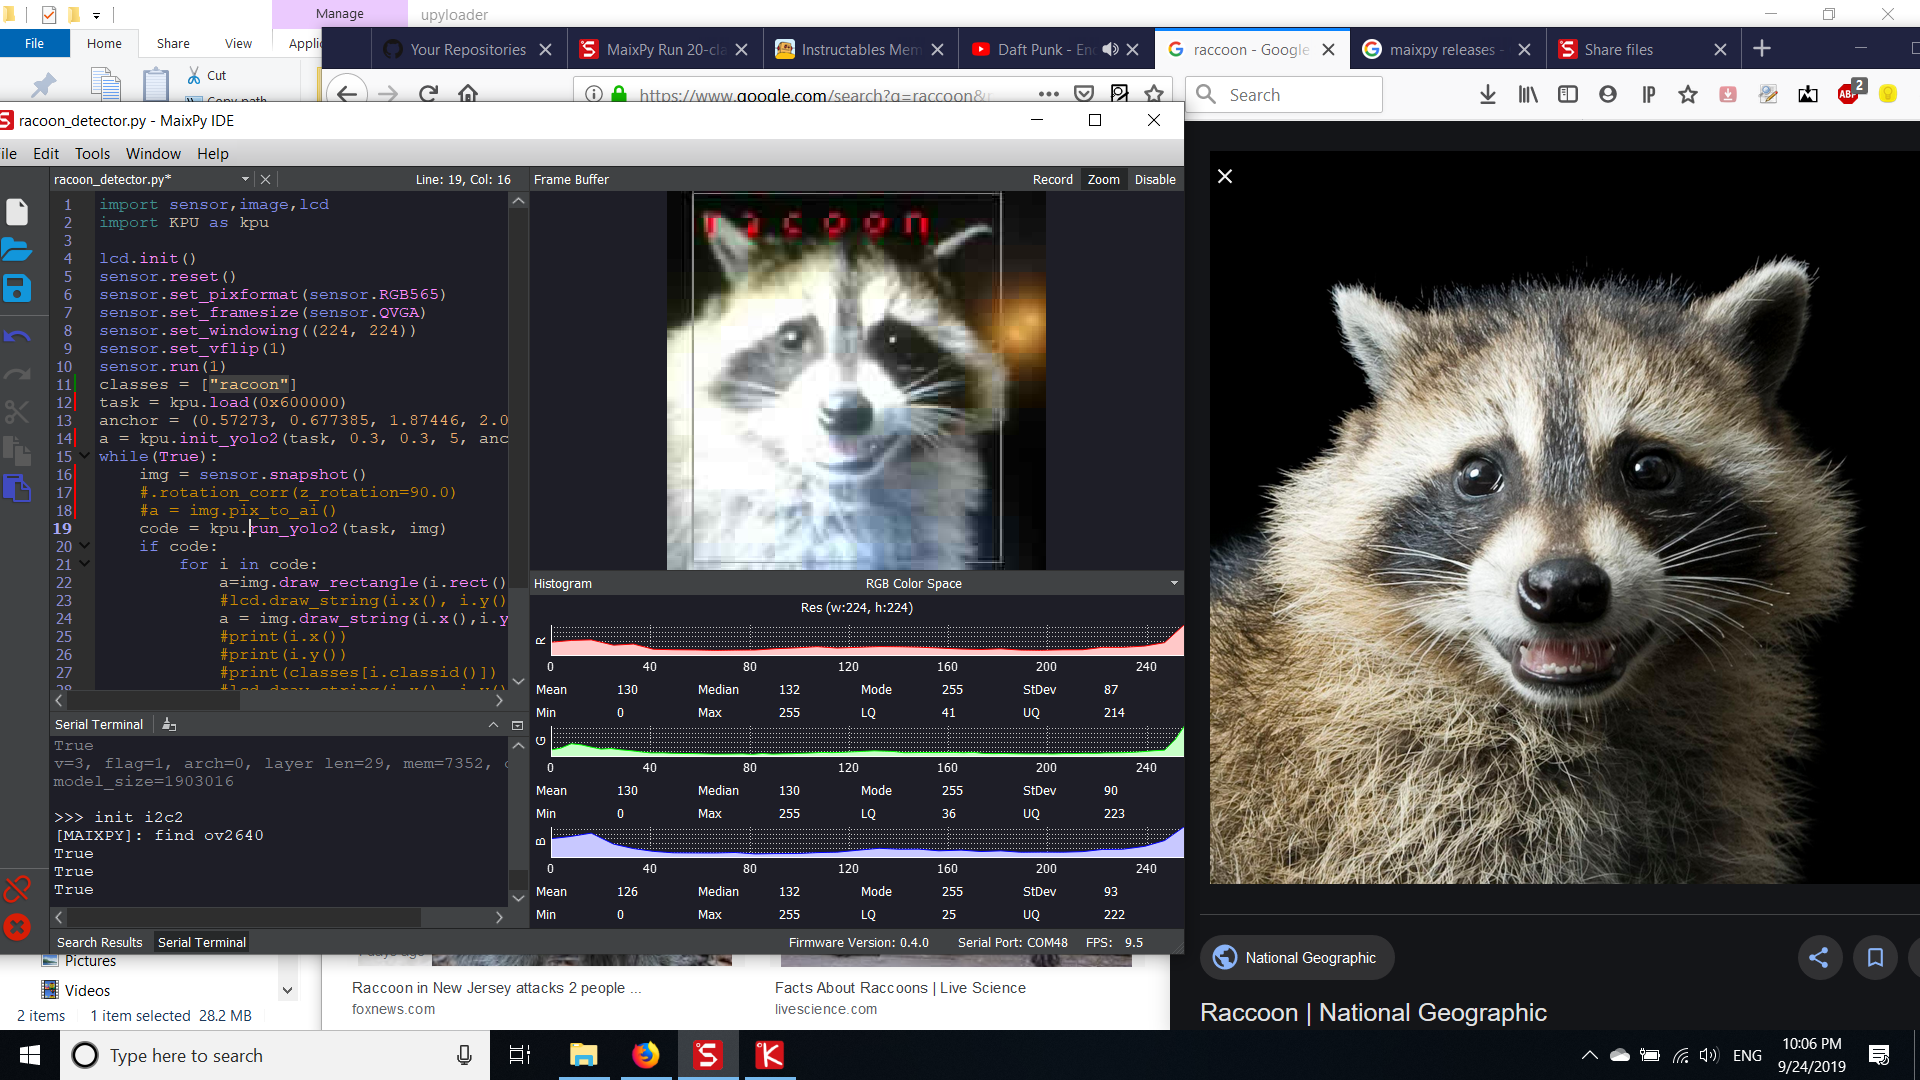1920x1080 pixels.
Task: Click the share button for raccoon image
Action: pos(1818,958)
